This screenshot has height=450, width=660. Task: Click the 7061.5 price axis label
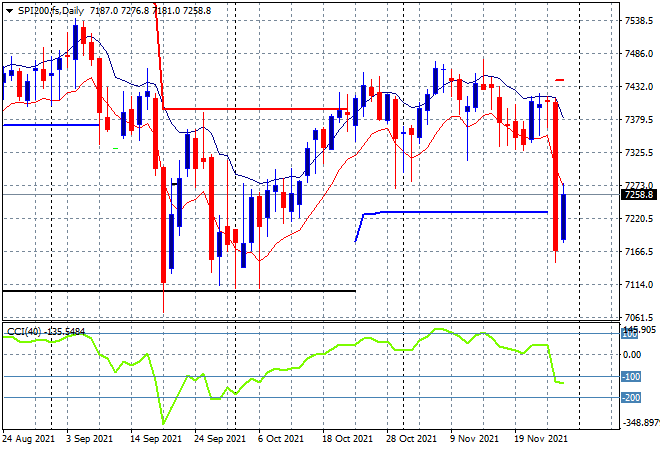click(x=639, y=317)
